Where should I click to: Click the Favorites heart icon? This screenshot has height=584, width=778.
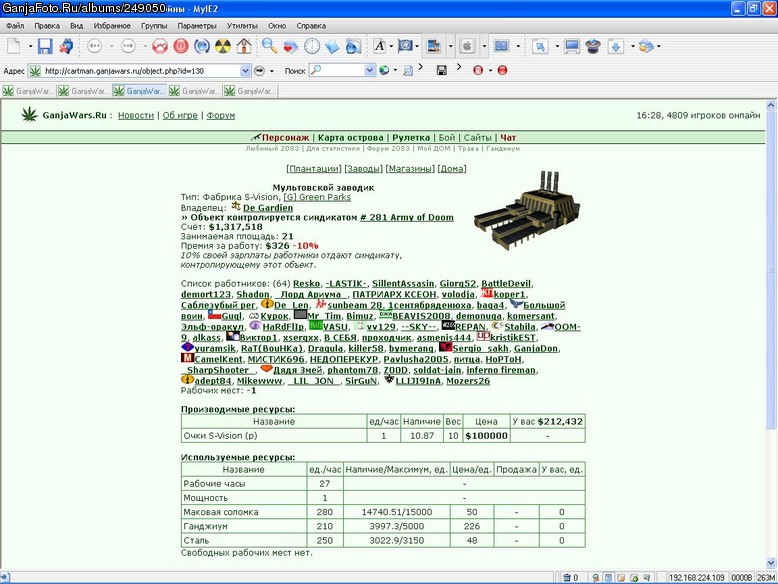tap(291, 47)
